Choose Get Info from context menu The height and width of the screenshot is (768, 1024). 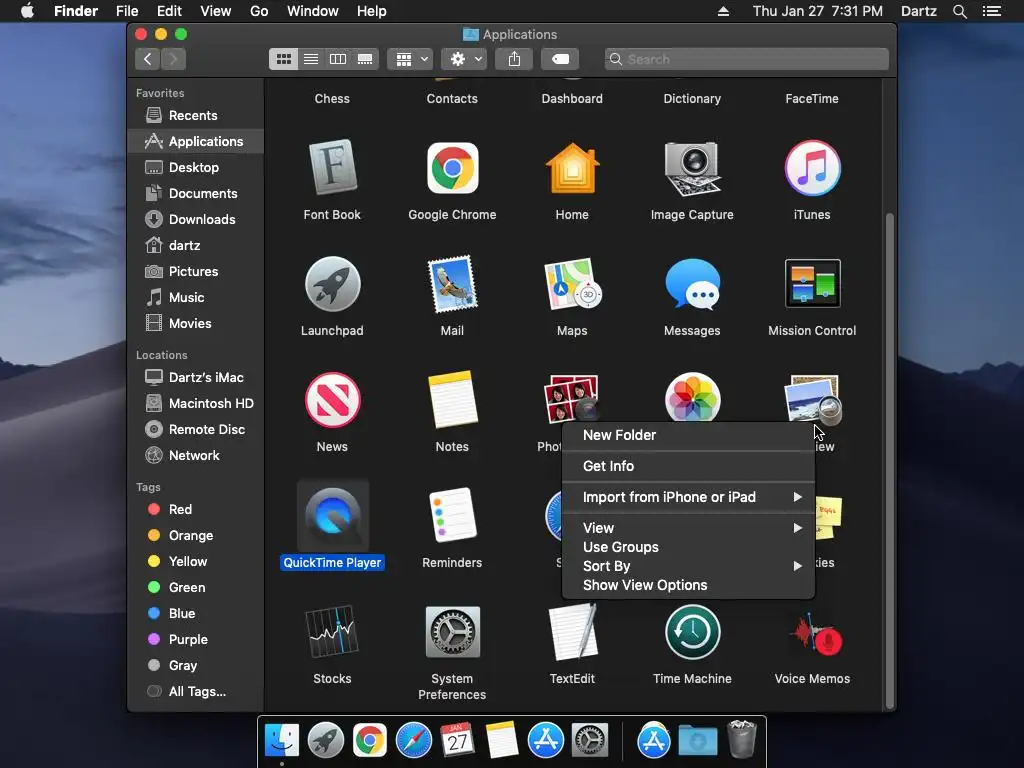[x=688, y=466]
